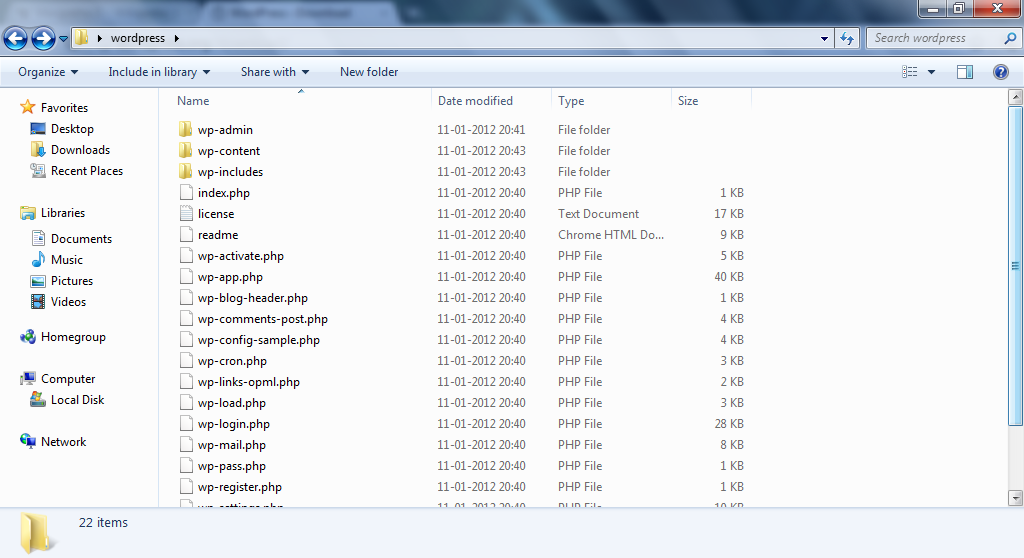Click the wp-comments-post.php file icon
Viewport: 1024px width, 558px height.
(x=186, y=318)
